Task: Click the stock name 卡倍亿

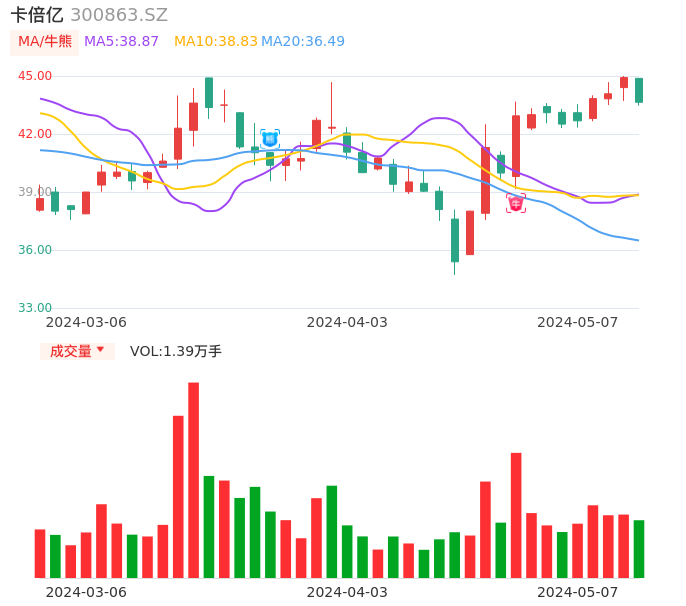Action: (x=37, y=15)
